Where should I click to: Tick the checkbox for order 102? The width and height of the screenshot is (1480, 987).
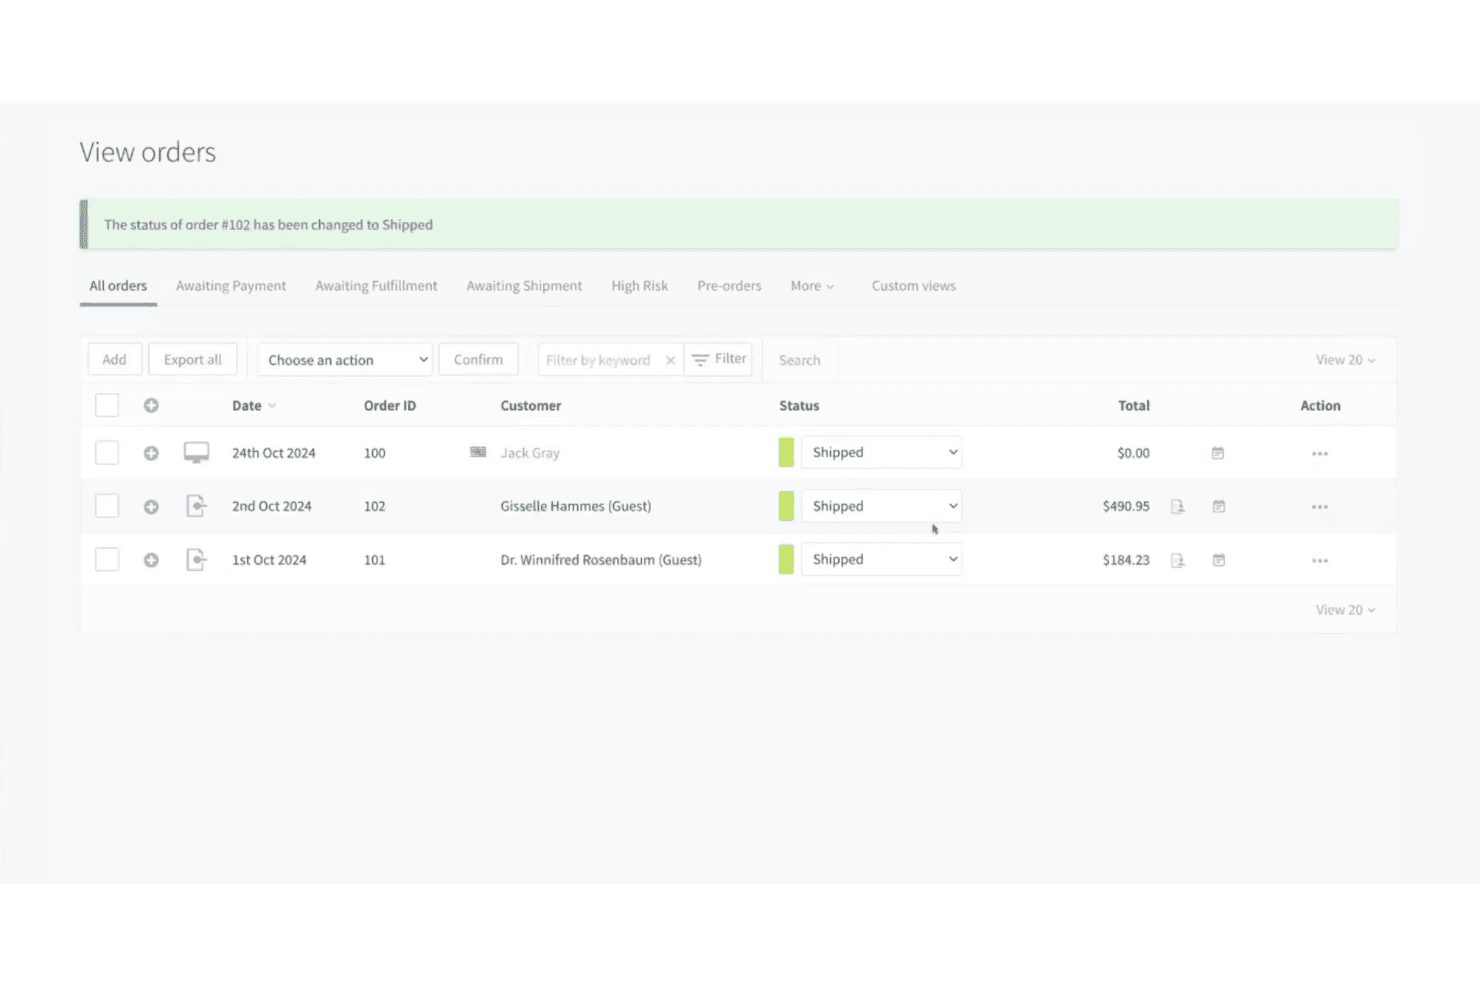(107, 506)
